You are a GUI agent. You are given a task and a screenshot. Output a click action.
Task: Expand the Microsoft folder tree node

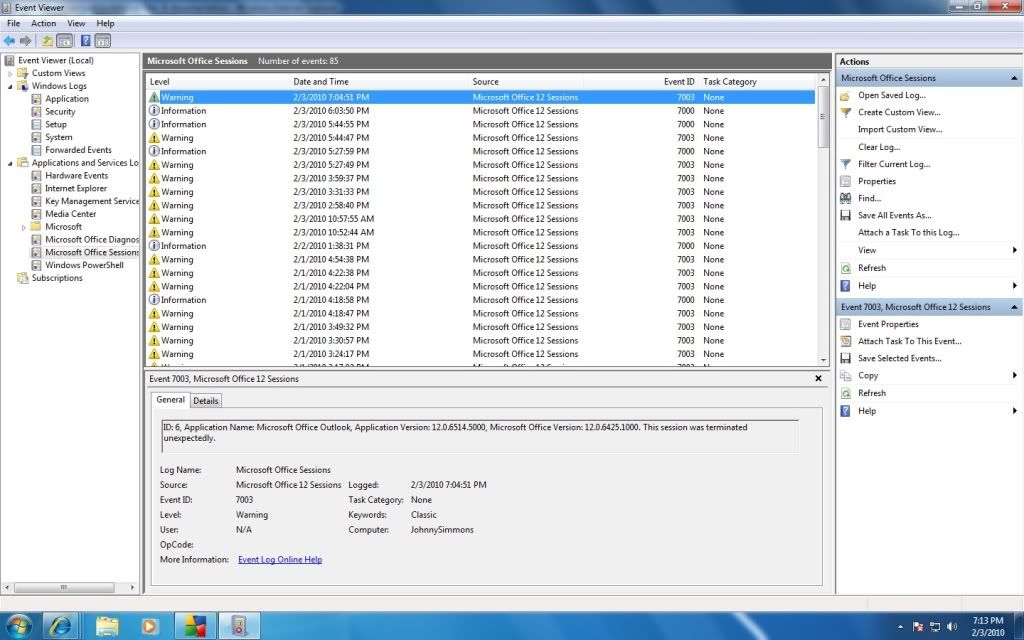[x=24, y=227]
